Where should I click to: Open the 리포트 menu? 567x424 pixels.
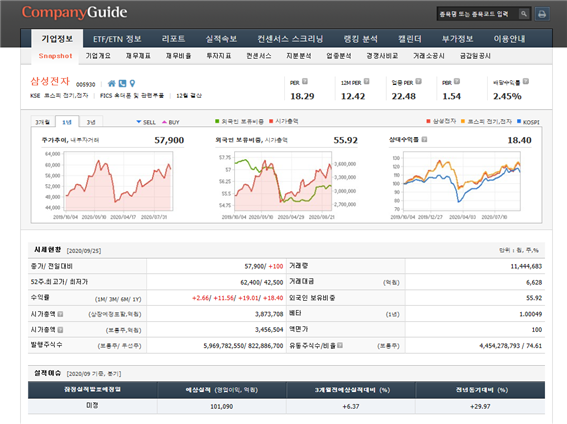pyautogui.click(x=174, y=39)
